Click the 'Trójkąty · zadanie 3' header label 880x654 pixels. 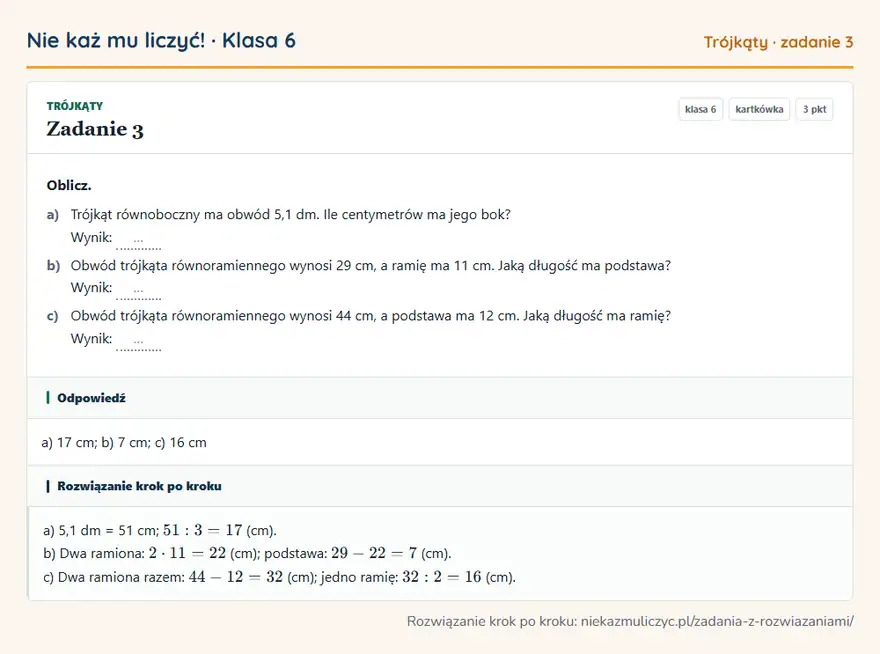tap(778, 42)
